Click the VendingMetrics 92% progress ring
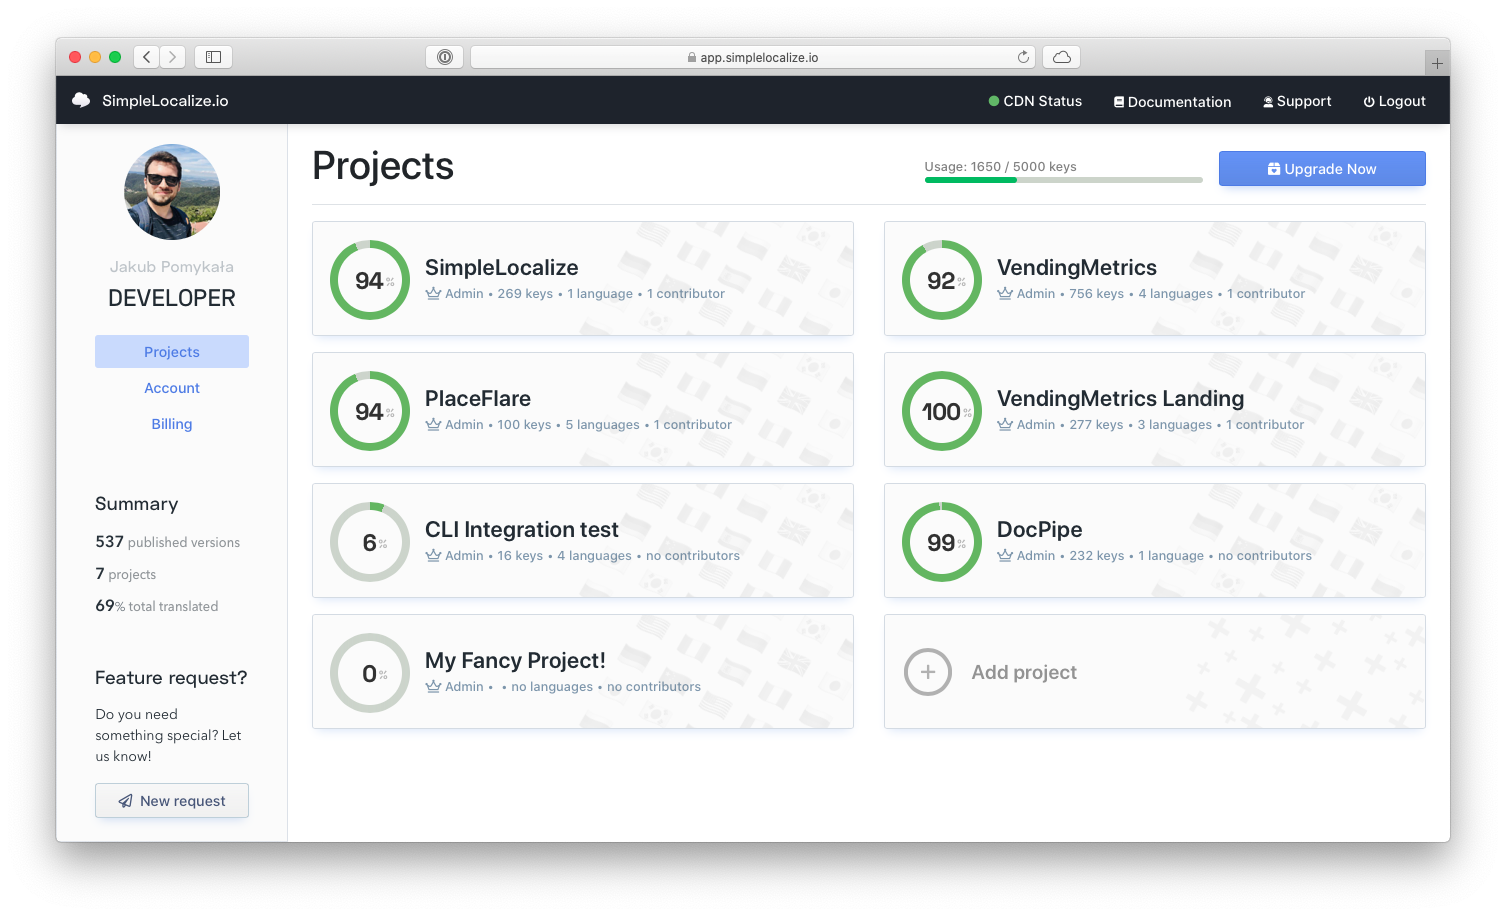This screenshot has height=916, width=1506. click(x=942, y=280)
